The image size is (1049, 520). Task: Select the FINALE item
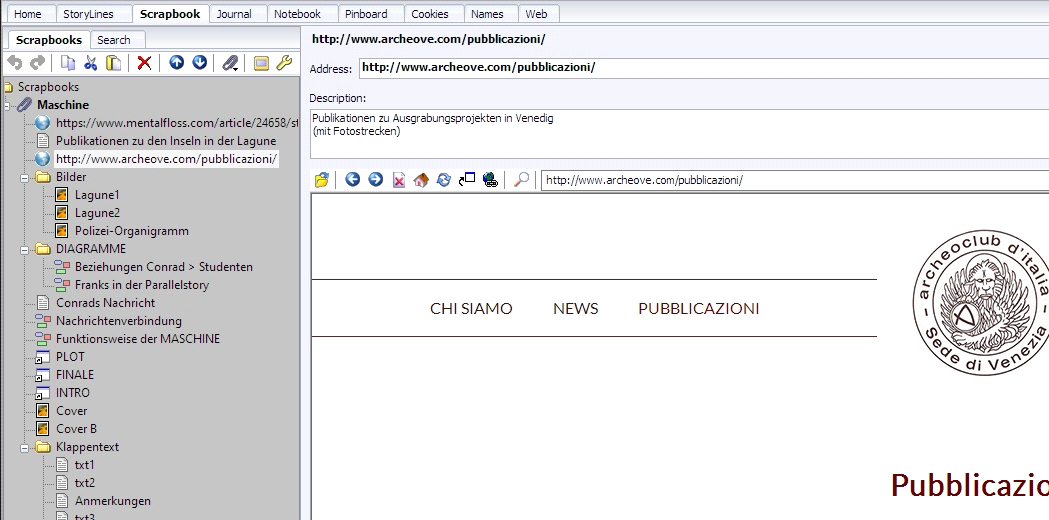pos(75,375)
